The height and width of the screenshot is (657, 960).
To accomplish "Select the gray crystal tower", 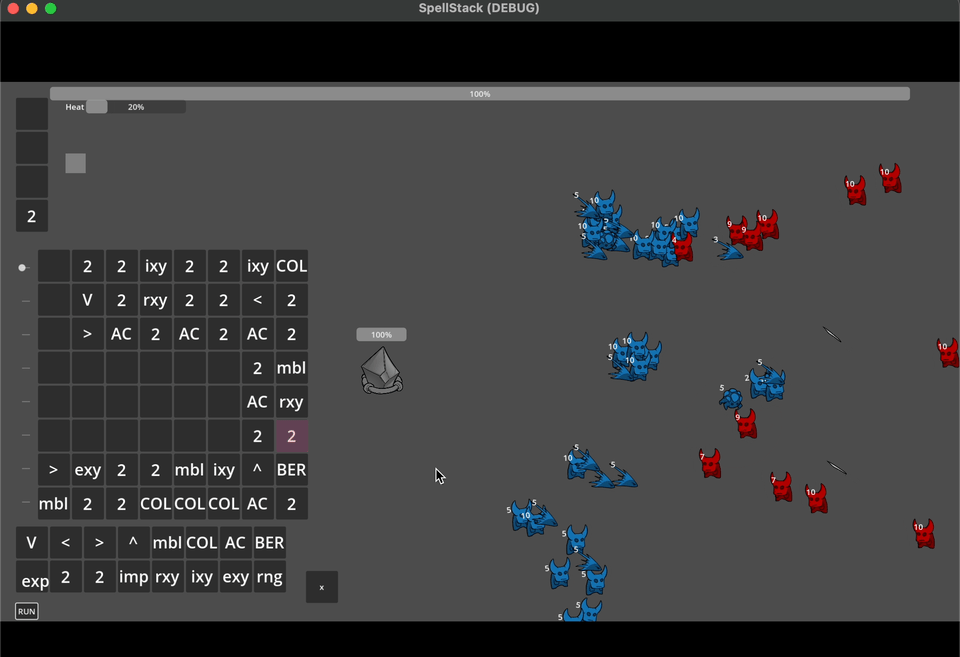I will 381,370.
